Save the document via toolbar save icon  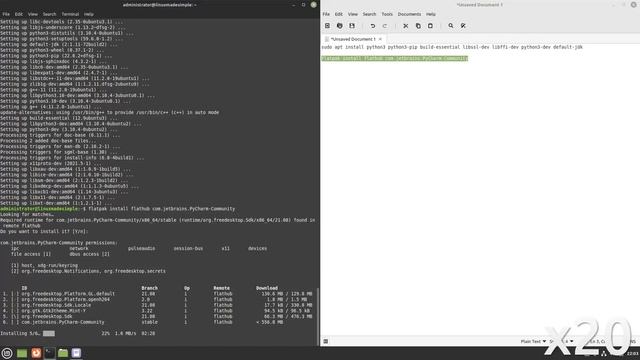coord(352,26)
